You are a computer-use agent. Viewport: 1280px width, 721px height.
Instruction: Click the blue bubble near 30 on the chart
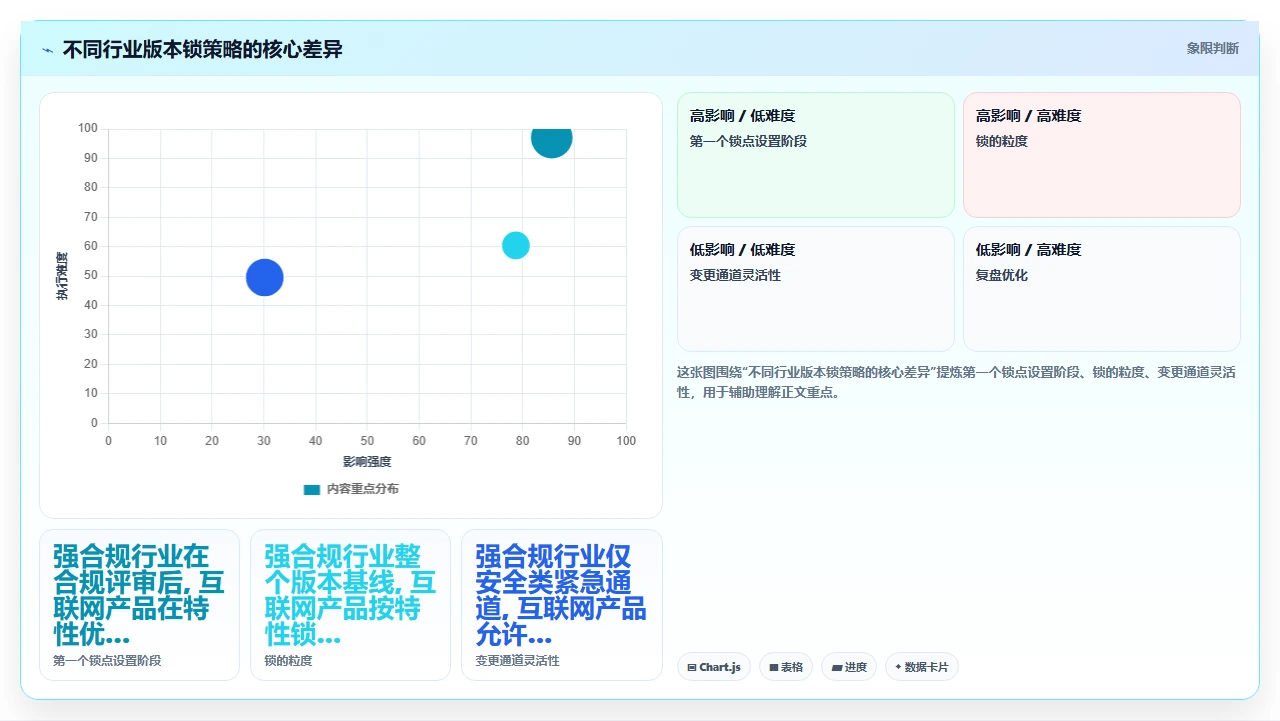click(264, 277)
